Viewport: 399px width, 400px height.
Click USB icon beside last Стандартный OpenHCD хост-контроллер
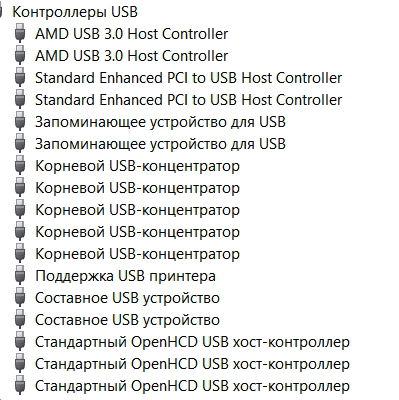pos(20,385)
